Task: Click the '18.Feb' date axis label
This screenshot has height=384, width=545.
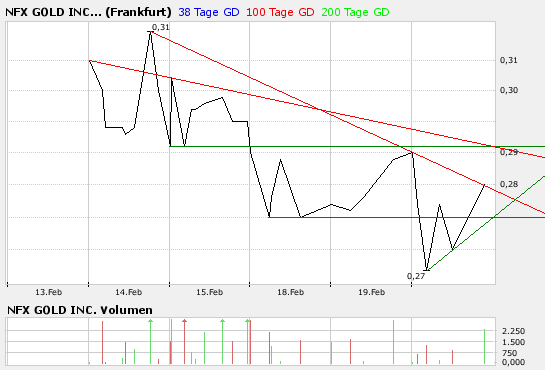Action: (291, 292)
